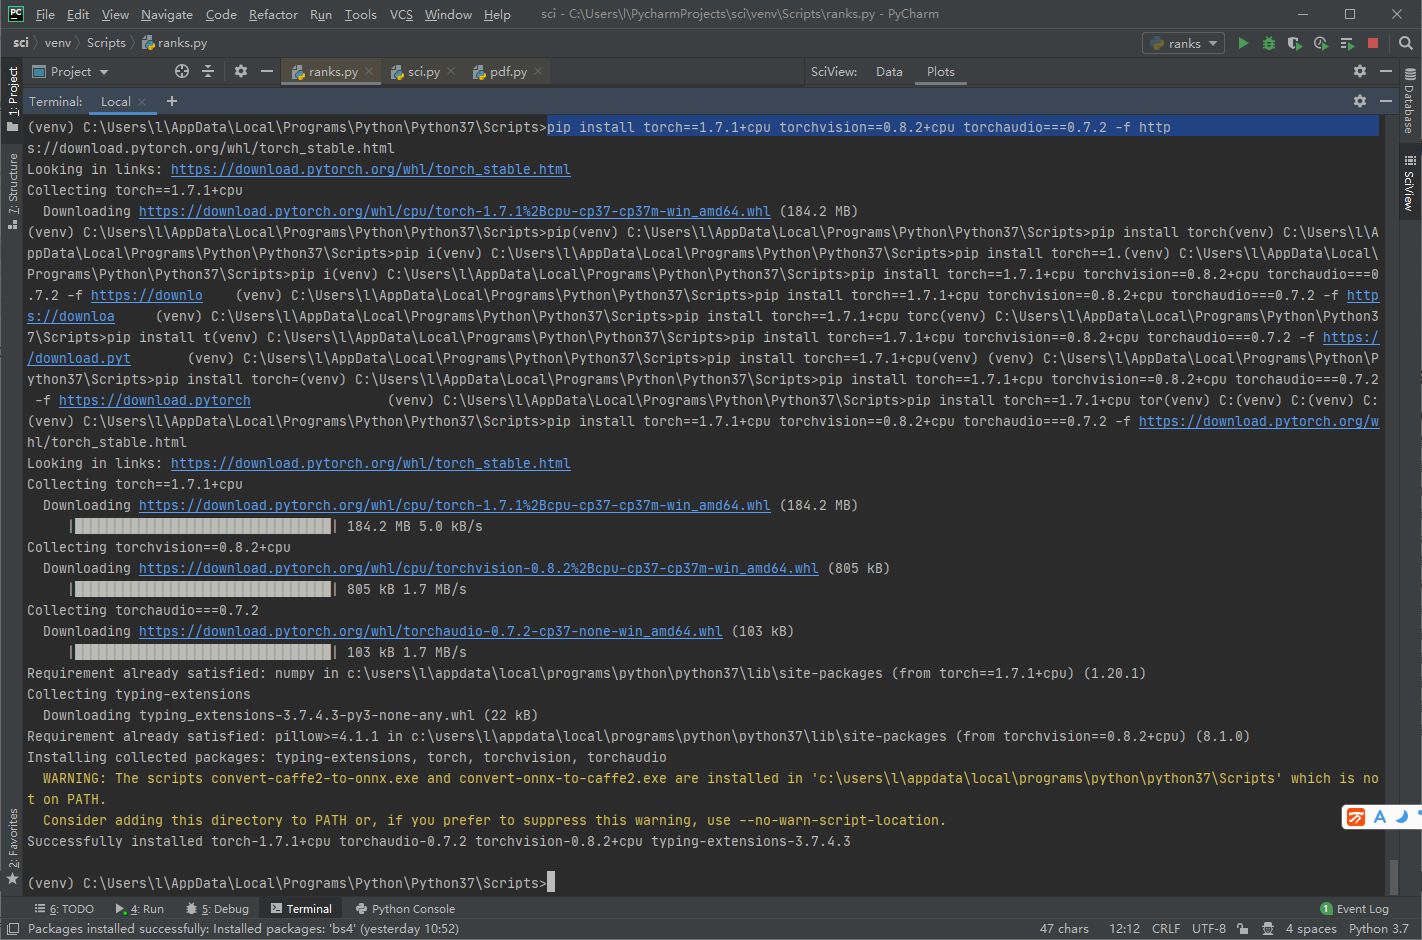The image size is (1422, 940).
Task: Click the packages installed status message
Action: [x=243, y=929]
